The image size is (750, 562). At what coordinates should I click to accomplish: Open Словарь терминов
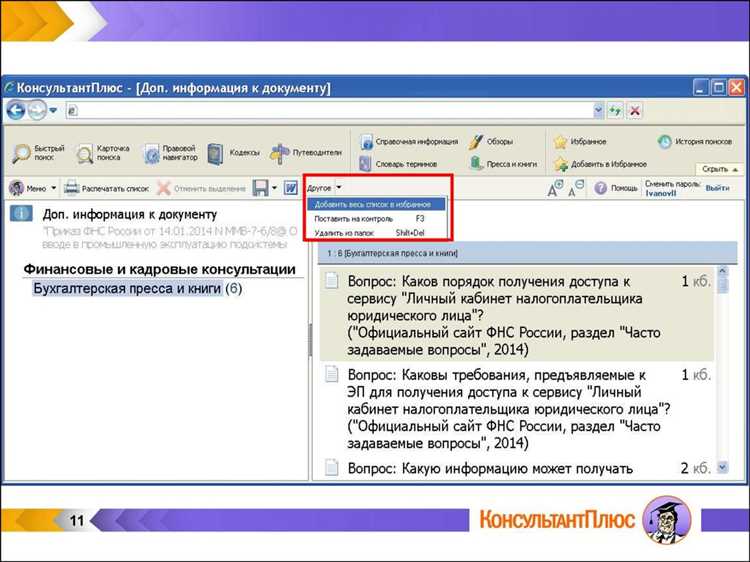(x=398, y=164)
